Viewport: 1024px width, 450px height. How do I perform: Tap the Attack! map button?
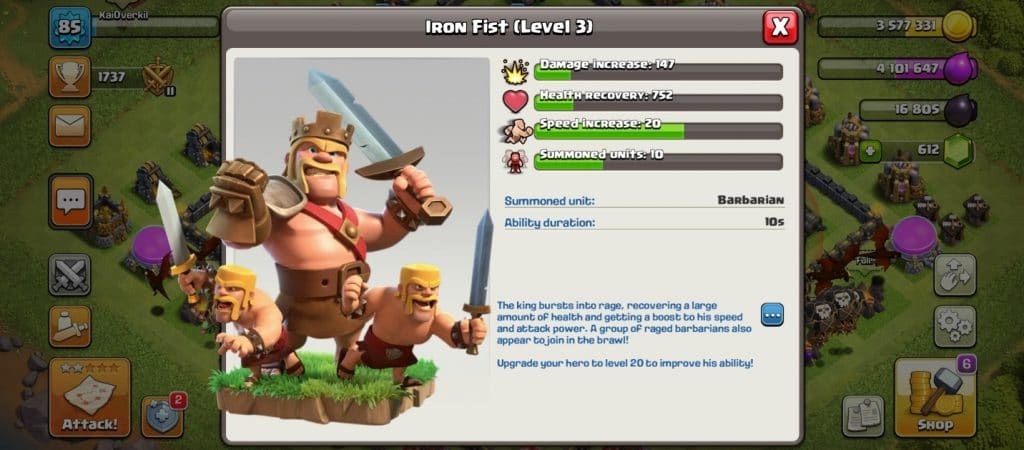click(89, 397)
